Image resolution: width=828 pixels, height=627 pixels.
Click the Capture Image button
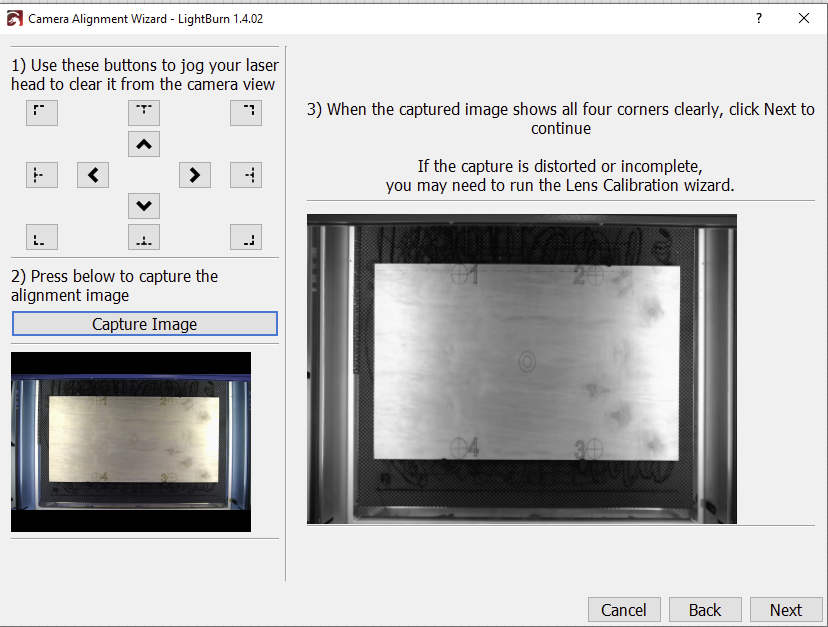(145, 324)
